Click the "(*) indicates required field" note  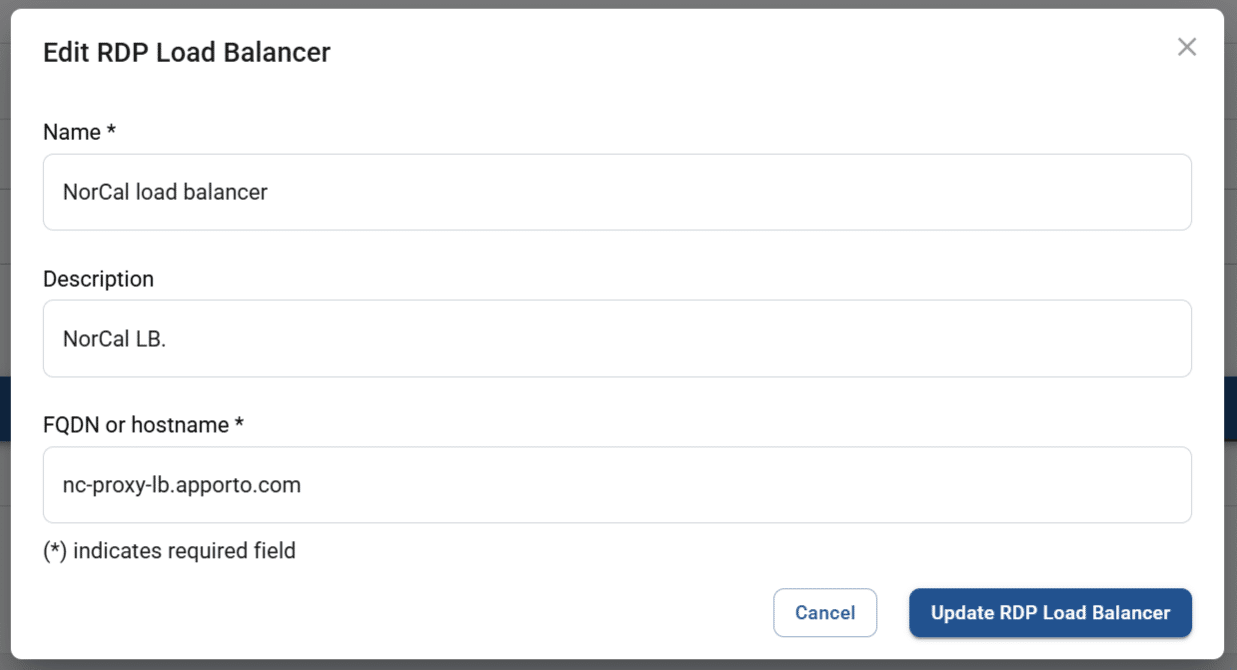coord(169,551)
